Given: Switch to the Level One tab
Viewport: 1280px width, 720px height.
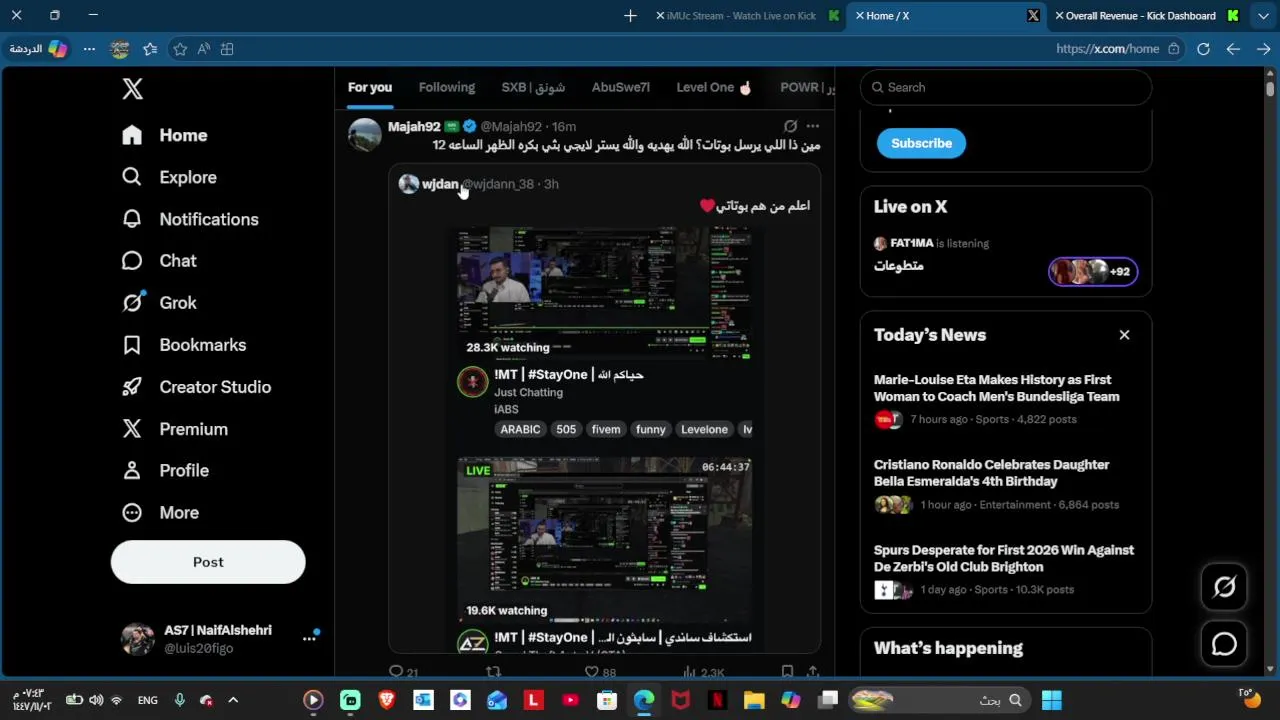Looking at the screenshot, I should [x=714, y=88].
